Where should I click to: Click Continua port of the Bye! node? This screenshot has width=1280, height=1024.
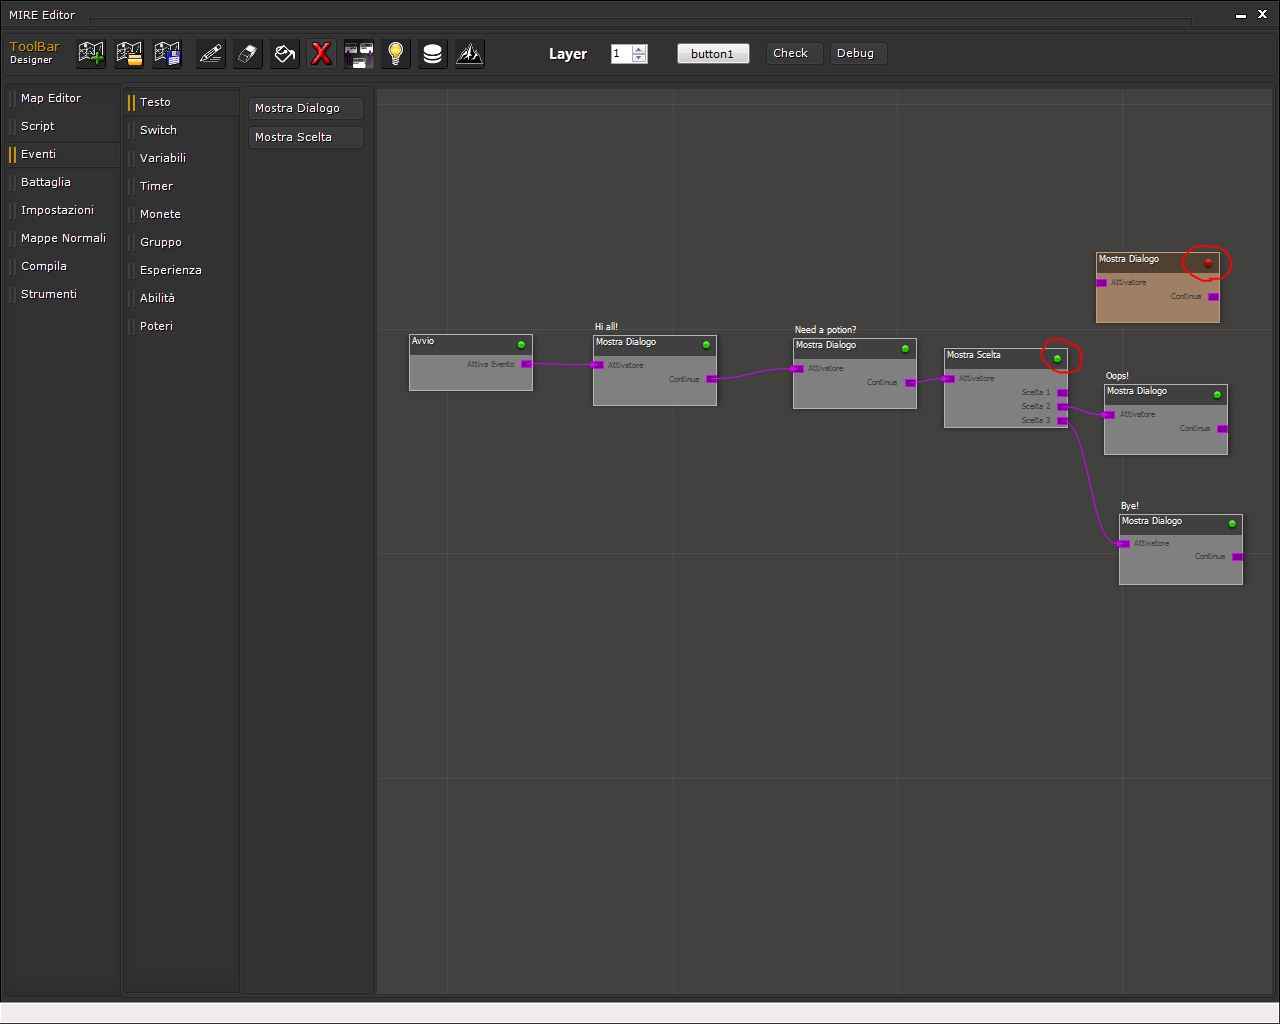[1237, 556]
